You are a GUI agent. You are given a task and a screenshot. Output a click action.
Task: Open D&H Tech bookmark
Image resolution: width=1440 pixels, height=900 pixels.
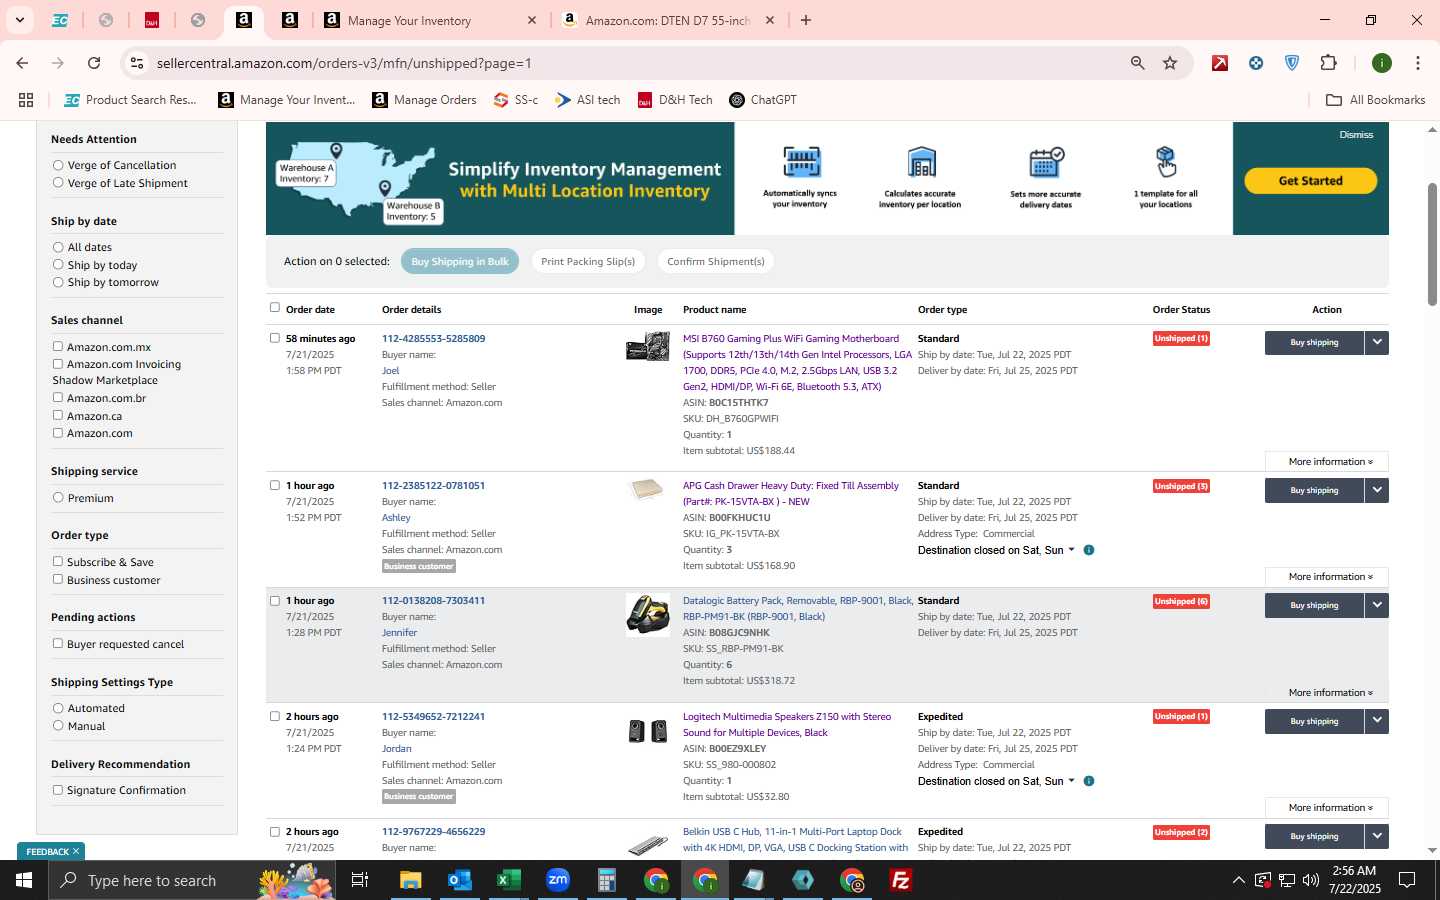(675, 100)
